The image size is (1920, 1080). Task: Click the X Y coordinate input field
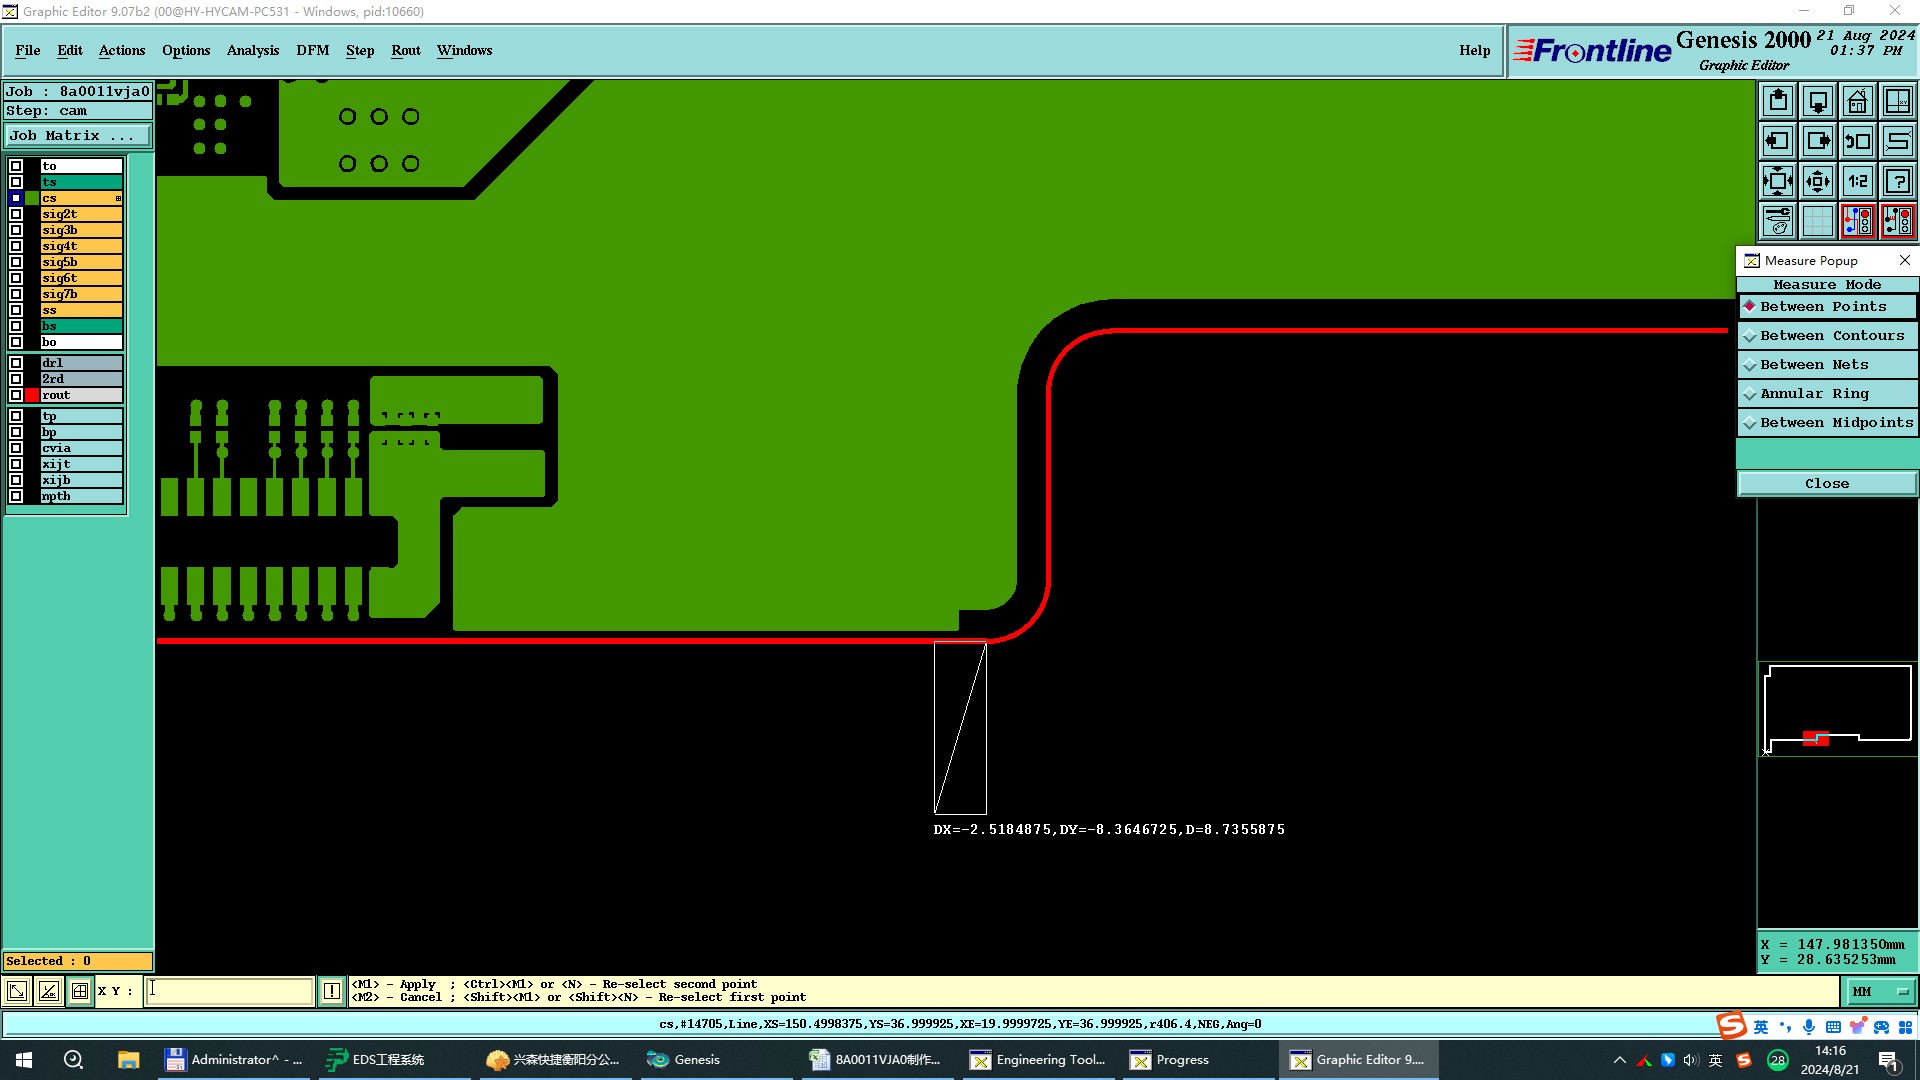(230, 991)
